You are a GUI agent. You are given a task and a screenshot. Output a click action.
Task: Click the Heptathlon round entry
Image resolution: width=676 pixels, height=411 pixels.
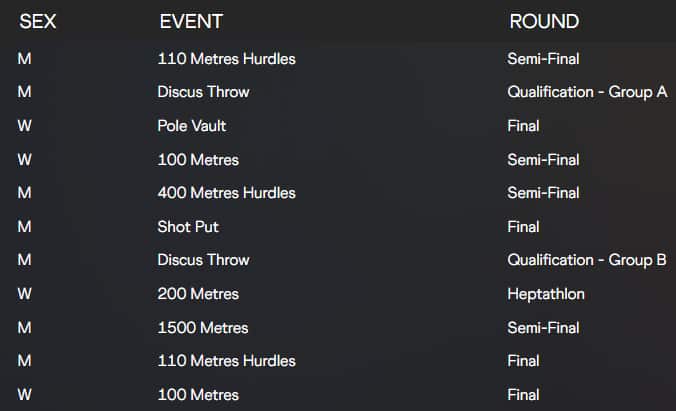(x=545, y=294)
